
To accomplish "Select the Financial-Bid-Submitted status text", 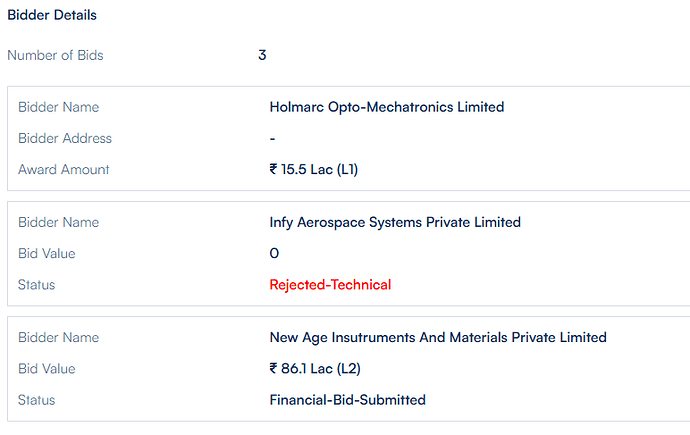I will point(348,400).
